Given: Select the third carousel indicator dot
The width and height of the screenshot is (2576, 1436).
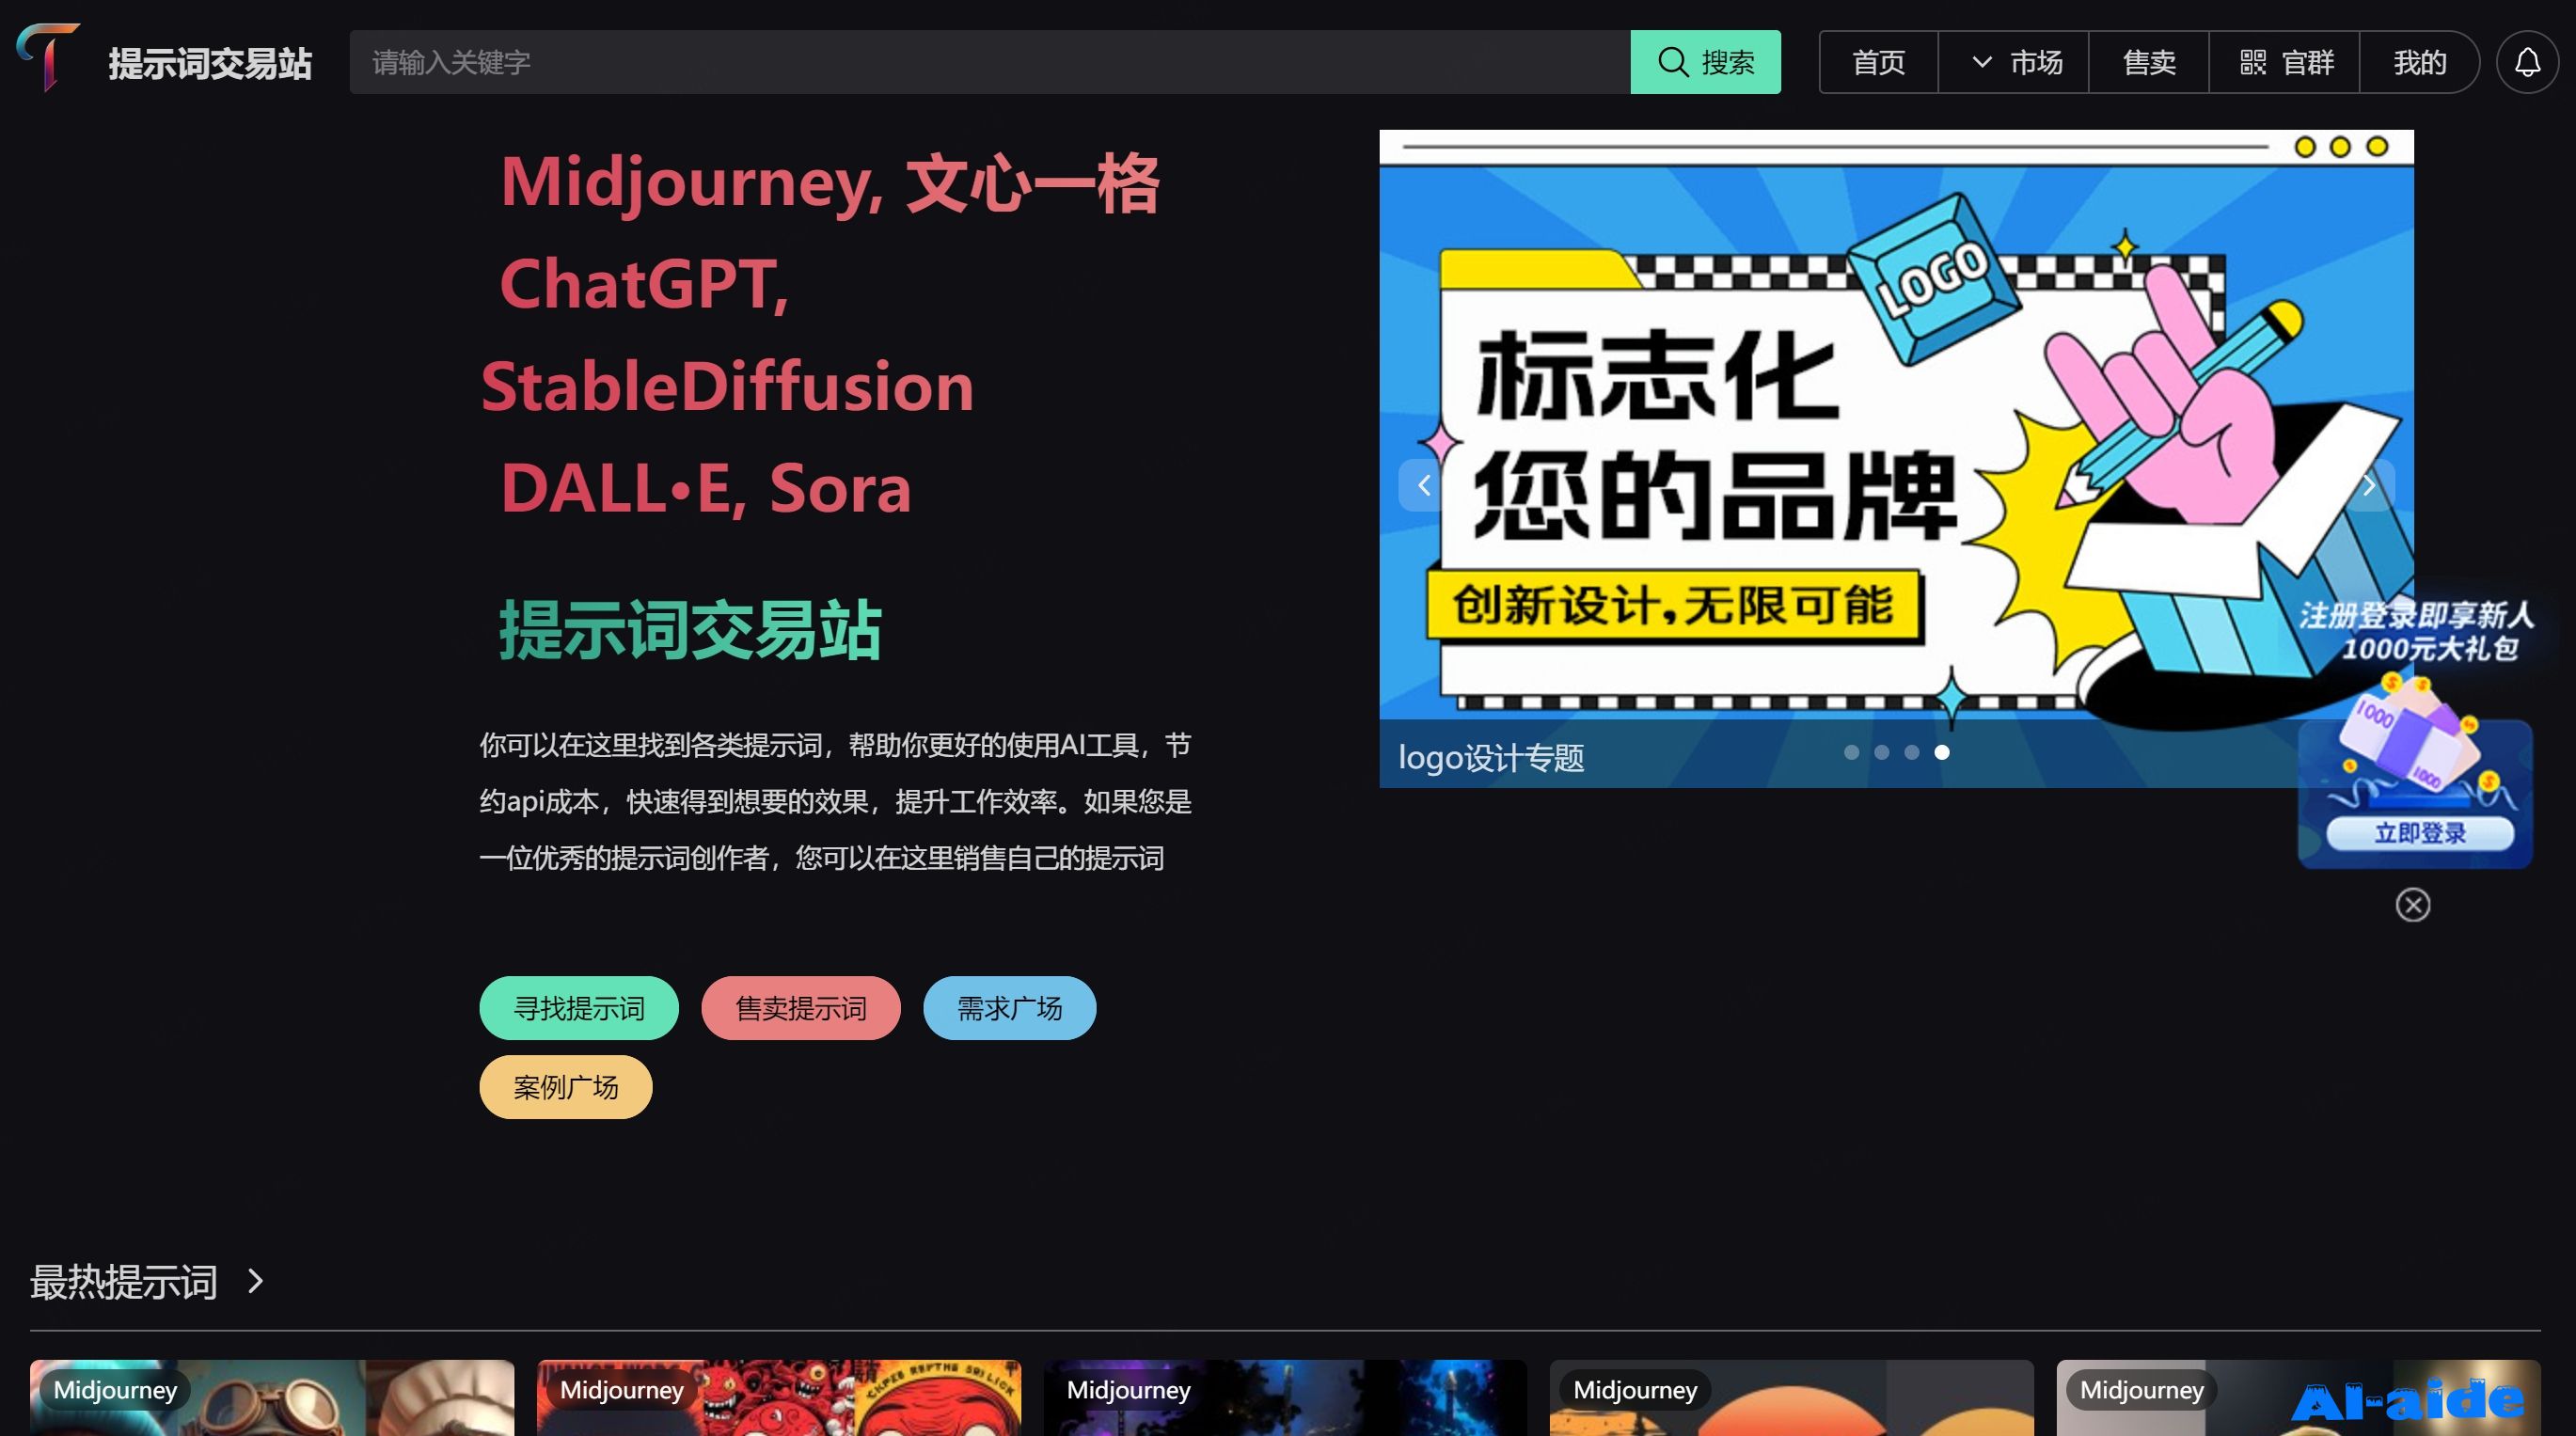Looking at the screenshot, I should tap(1911, 752).
